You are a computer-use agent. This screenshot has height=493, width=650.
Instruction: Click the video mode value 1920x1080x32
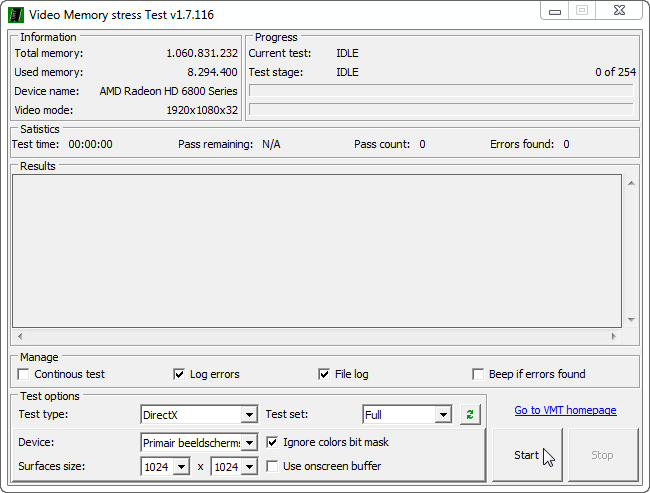coord(202,110)
